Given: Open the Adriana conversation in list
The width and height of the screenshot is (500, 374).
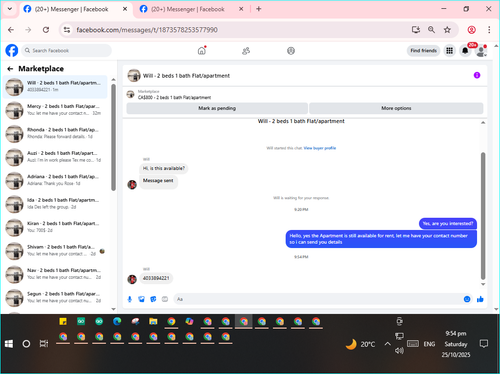Looking at the screenshot, I should click(x=55, y=180).
